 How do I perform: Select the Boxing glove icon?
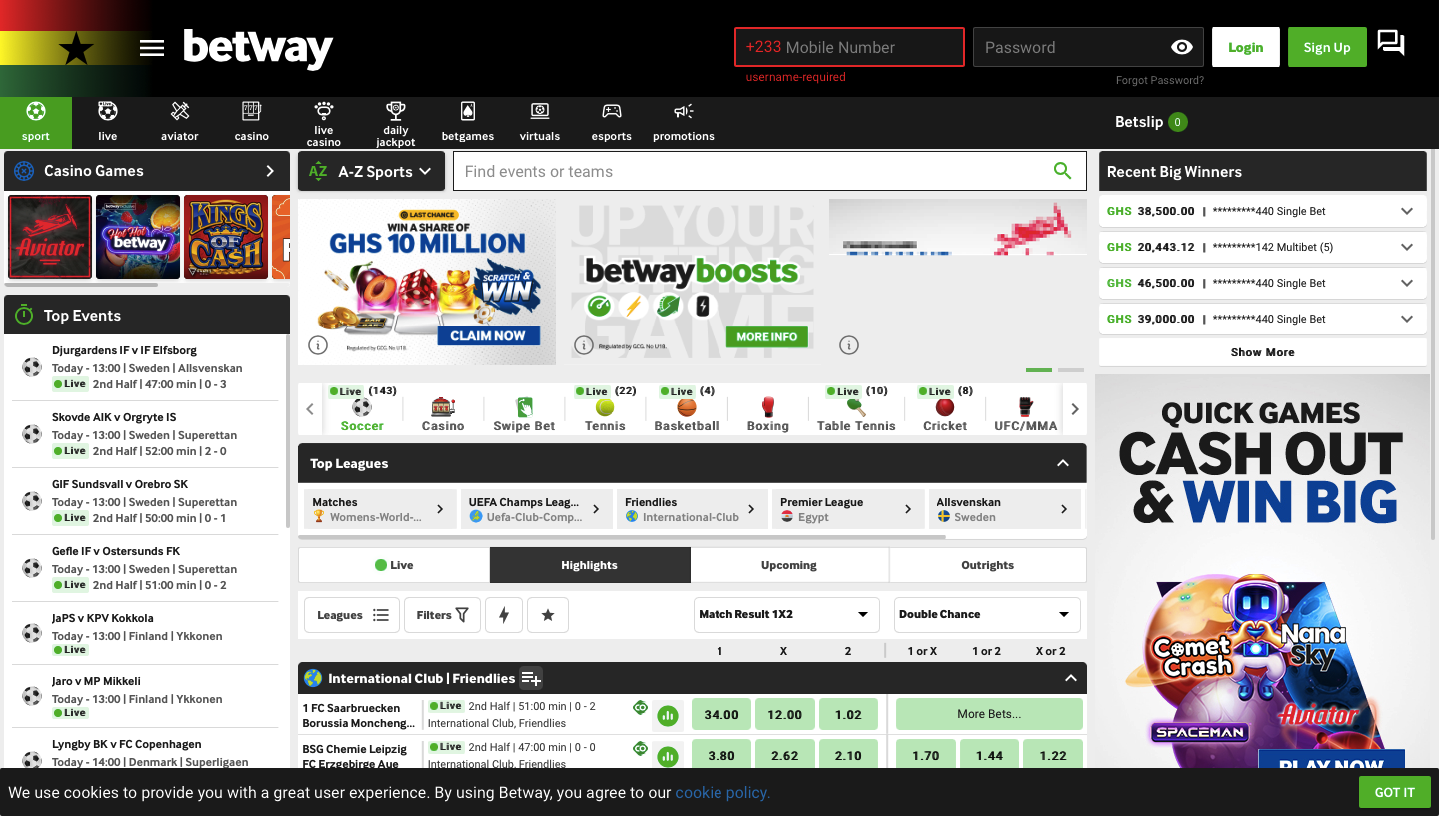pos(768,407)
